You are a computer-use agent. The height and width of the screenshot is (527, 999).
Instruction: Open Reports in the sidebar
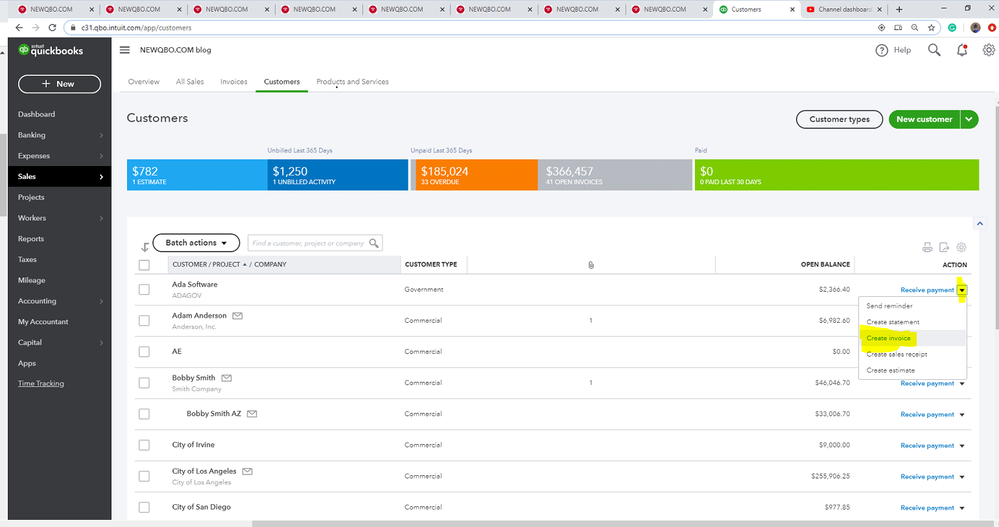pos(31,239)
